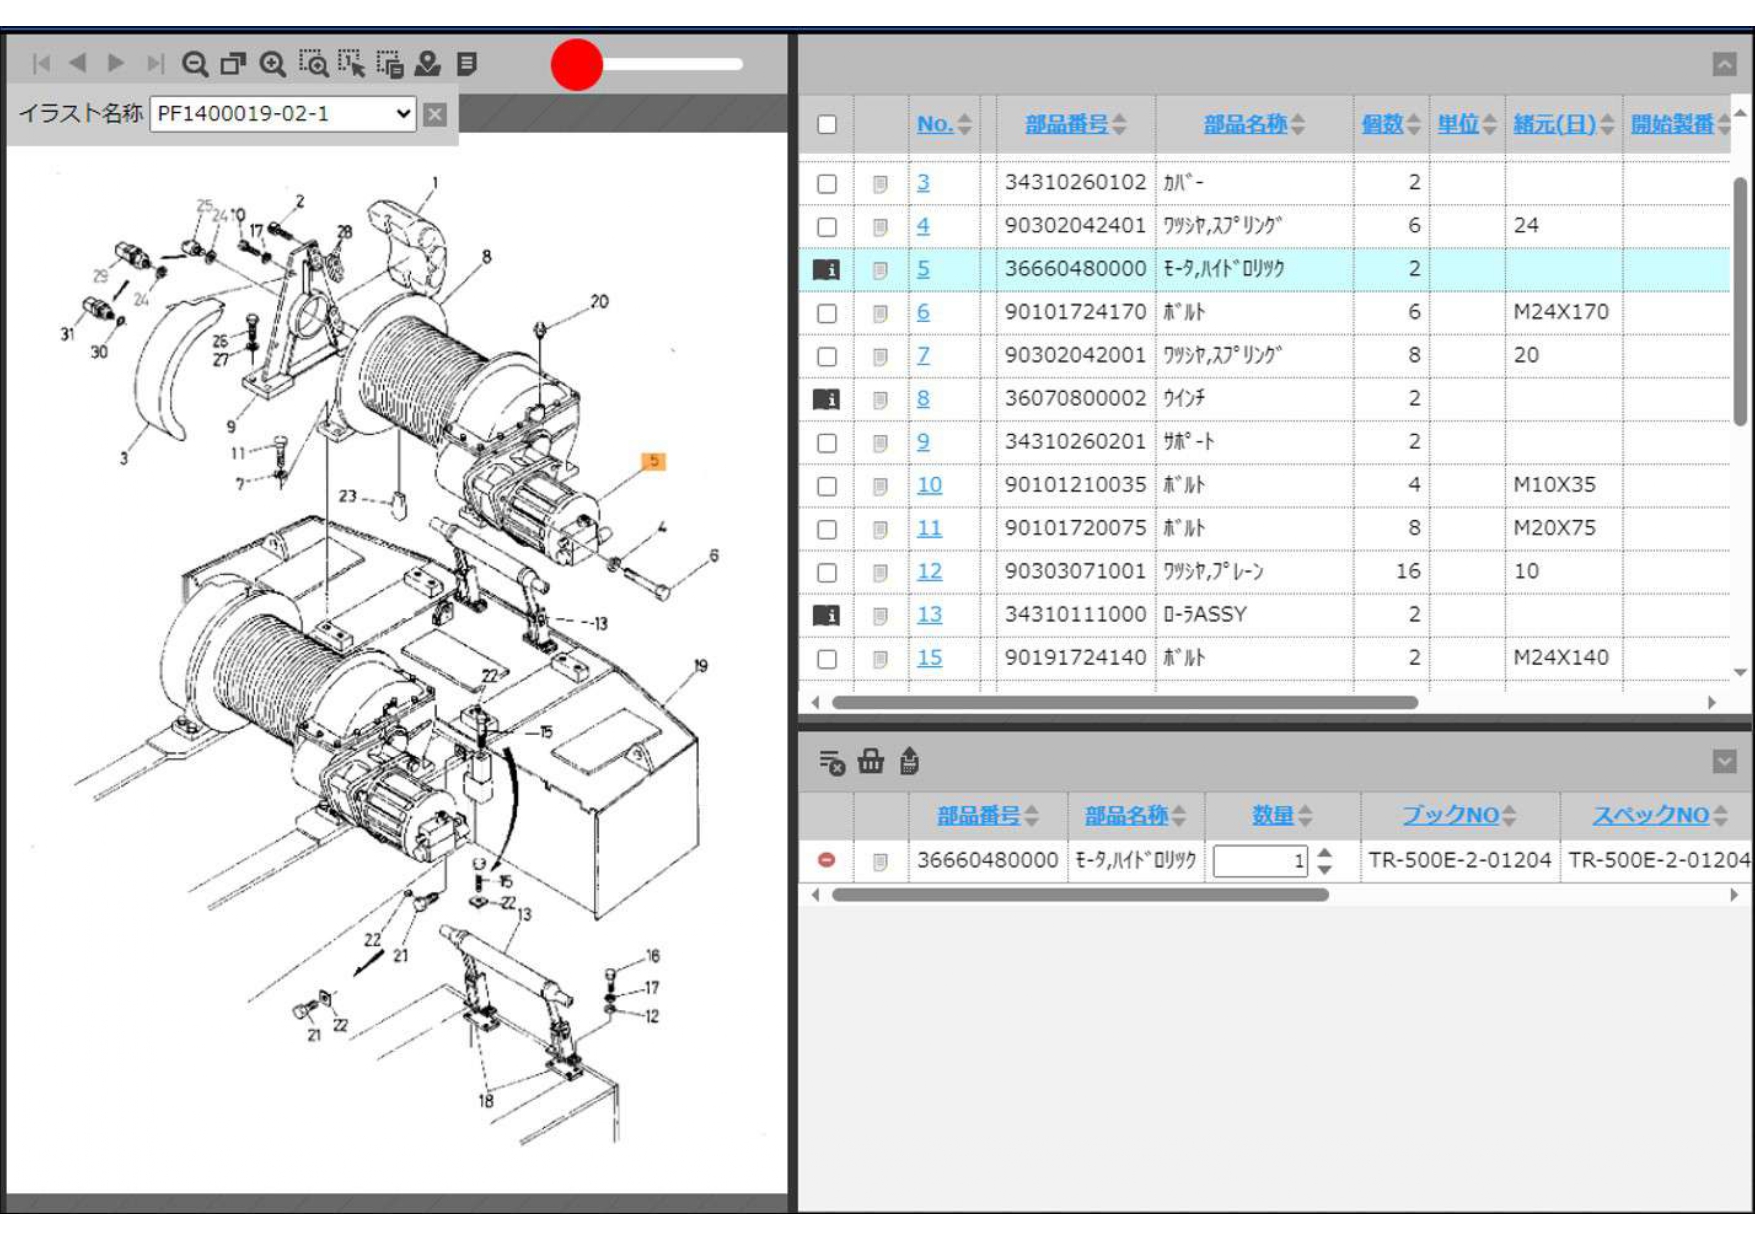This screenshot has height=1240, width=1755.
Task: Click the zoom in magnifier icon
Action: pyautogui.click(x=272, y=64)
